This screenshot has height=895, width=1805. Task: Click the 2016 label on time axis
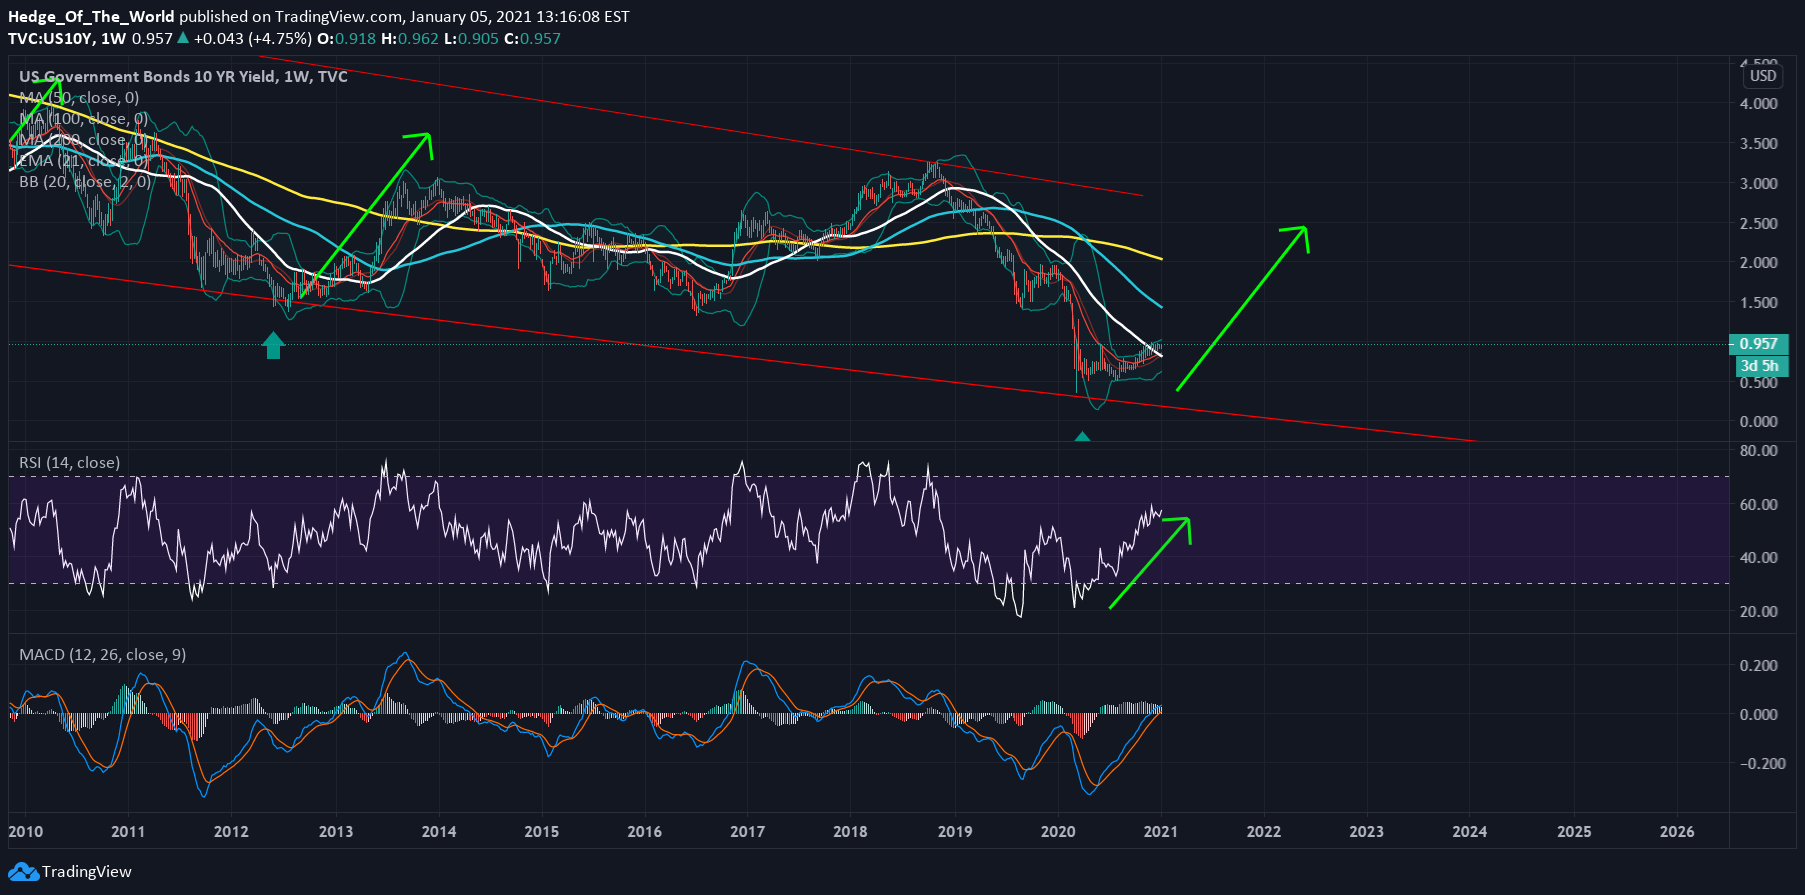point(645,831)
